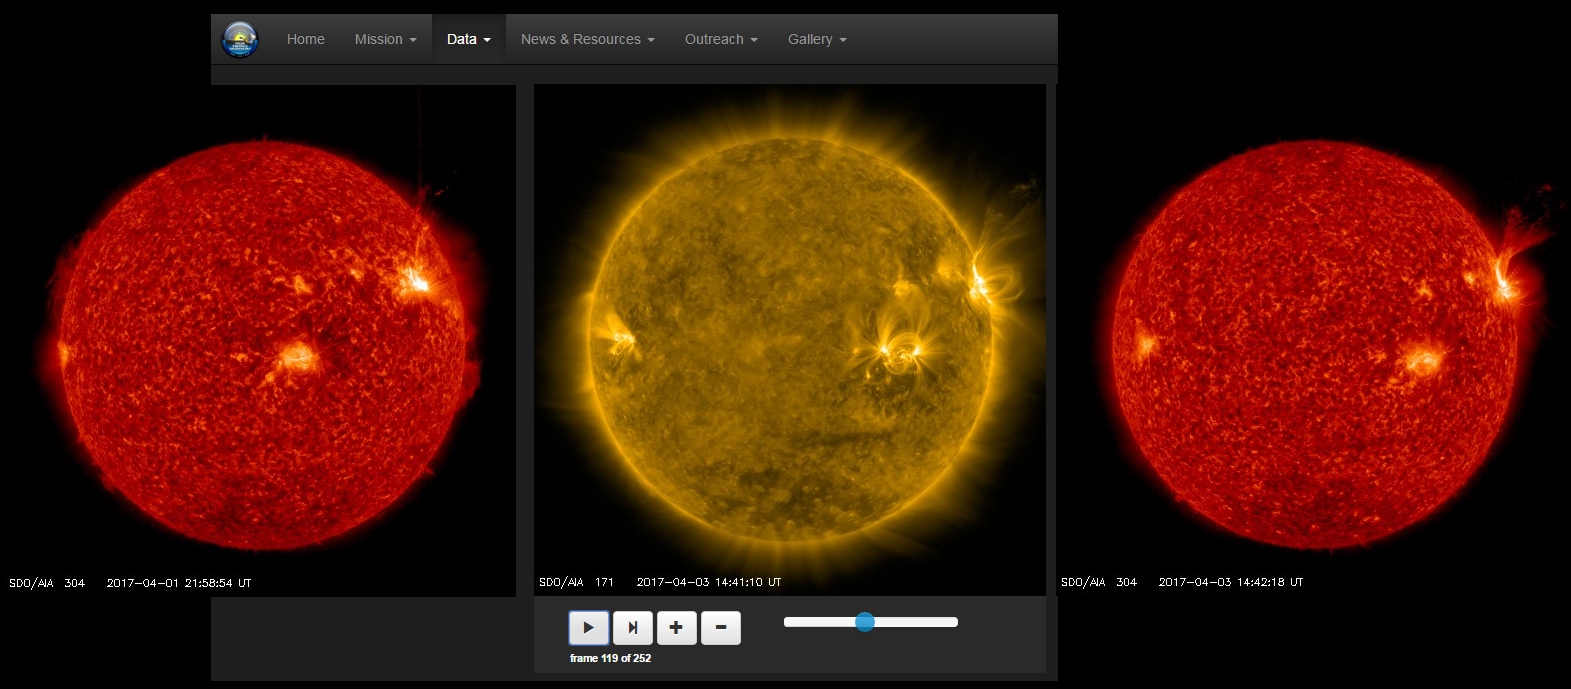Click slider track right of the handle
This screenshot has height=689, width=1571.
click(915, 622)
